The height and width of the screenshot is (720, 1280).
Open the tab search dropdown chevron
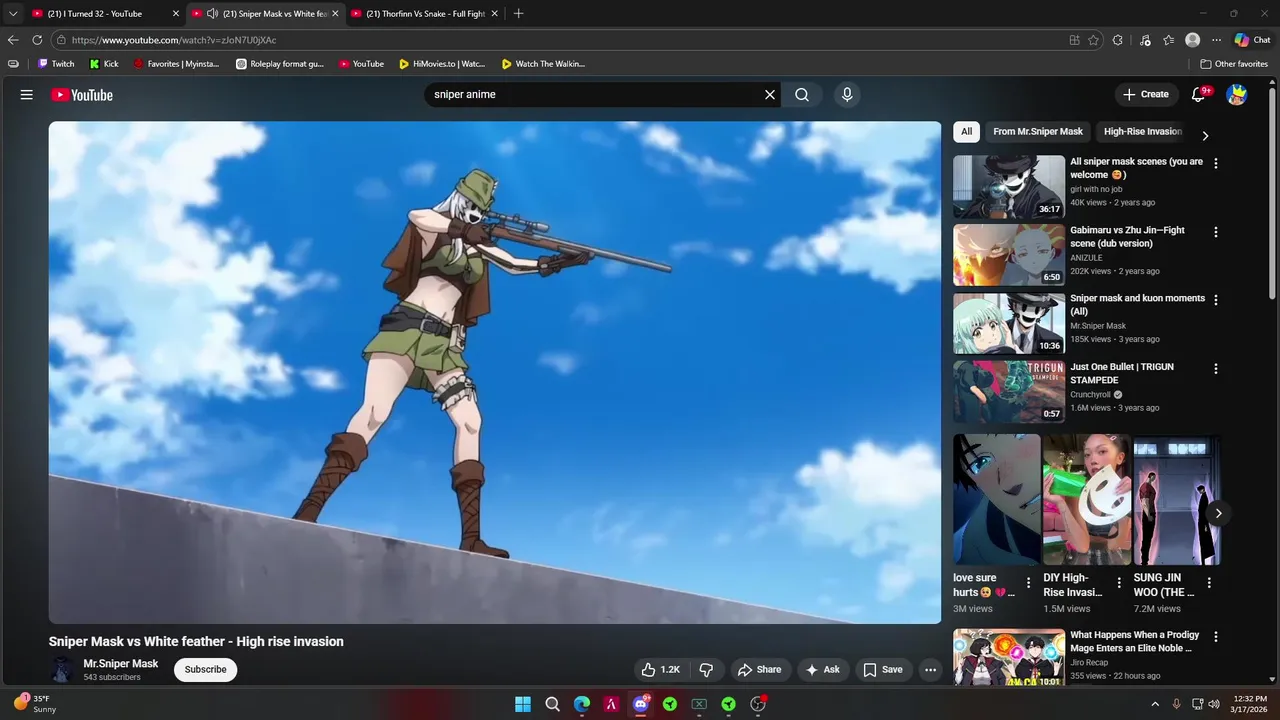[x=13, y=14]
